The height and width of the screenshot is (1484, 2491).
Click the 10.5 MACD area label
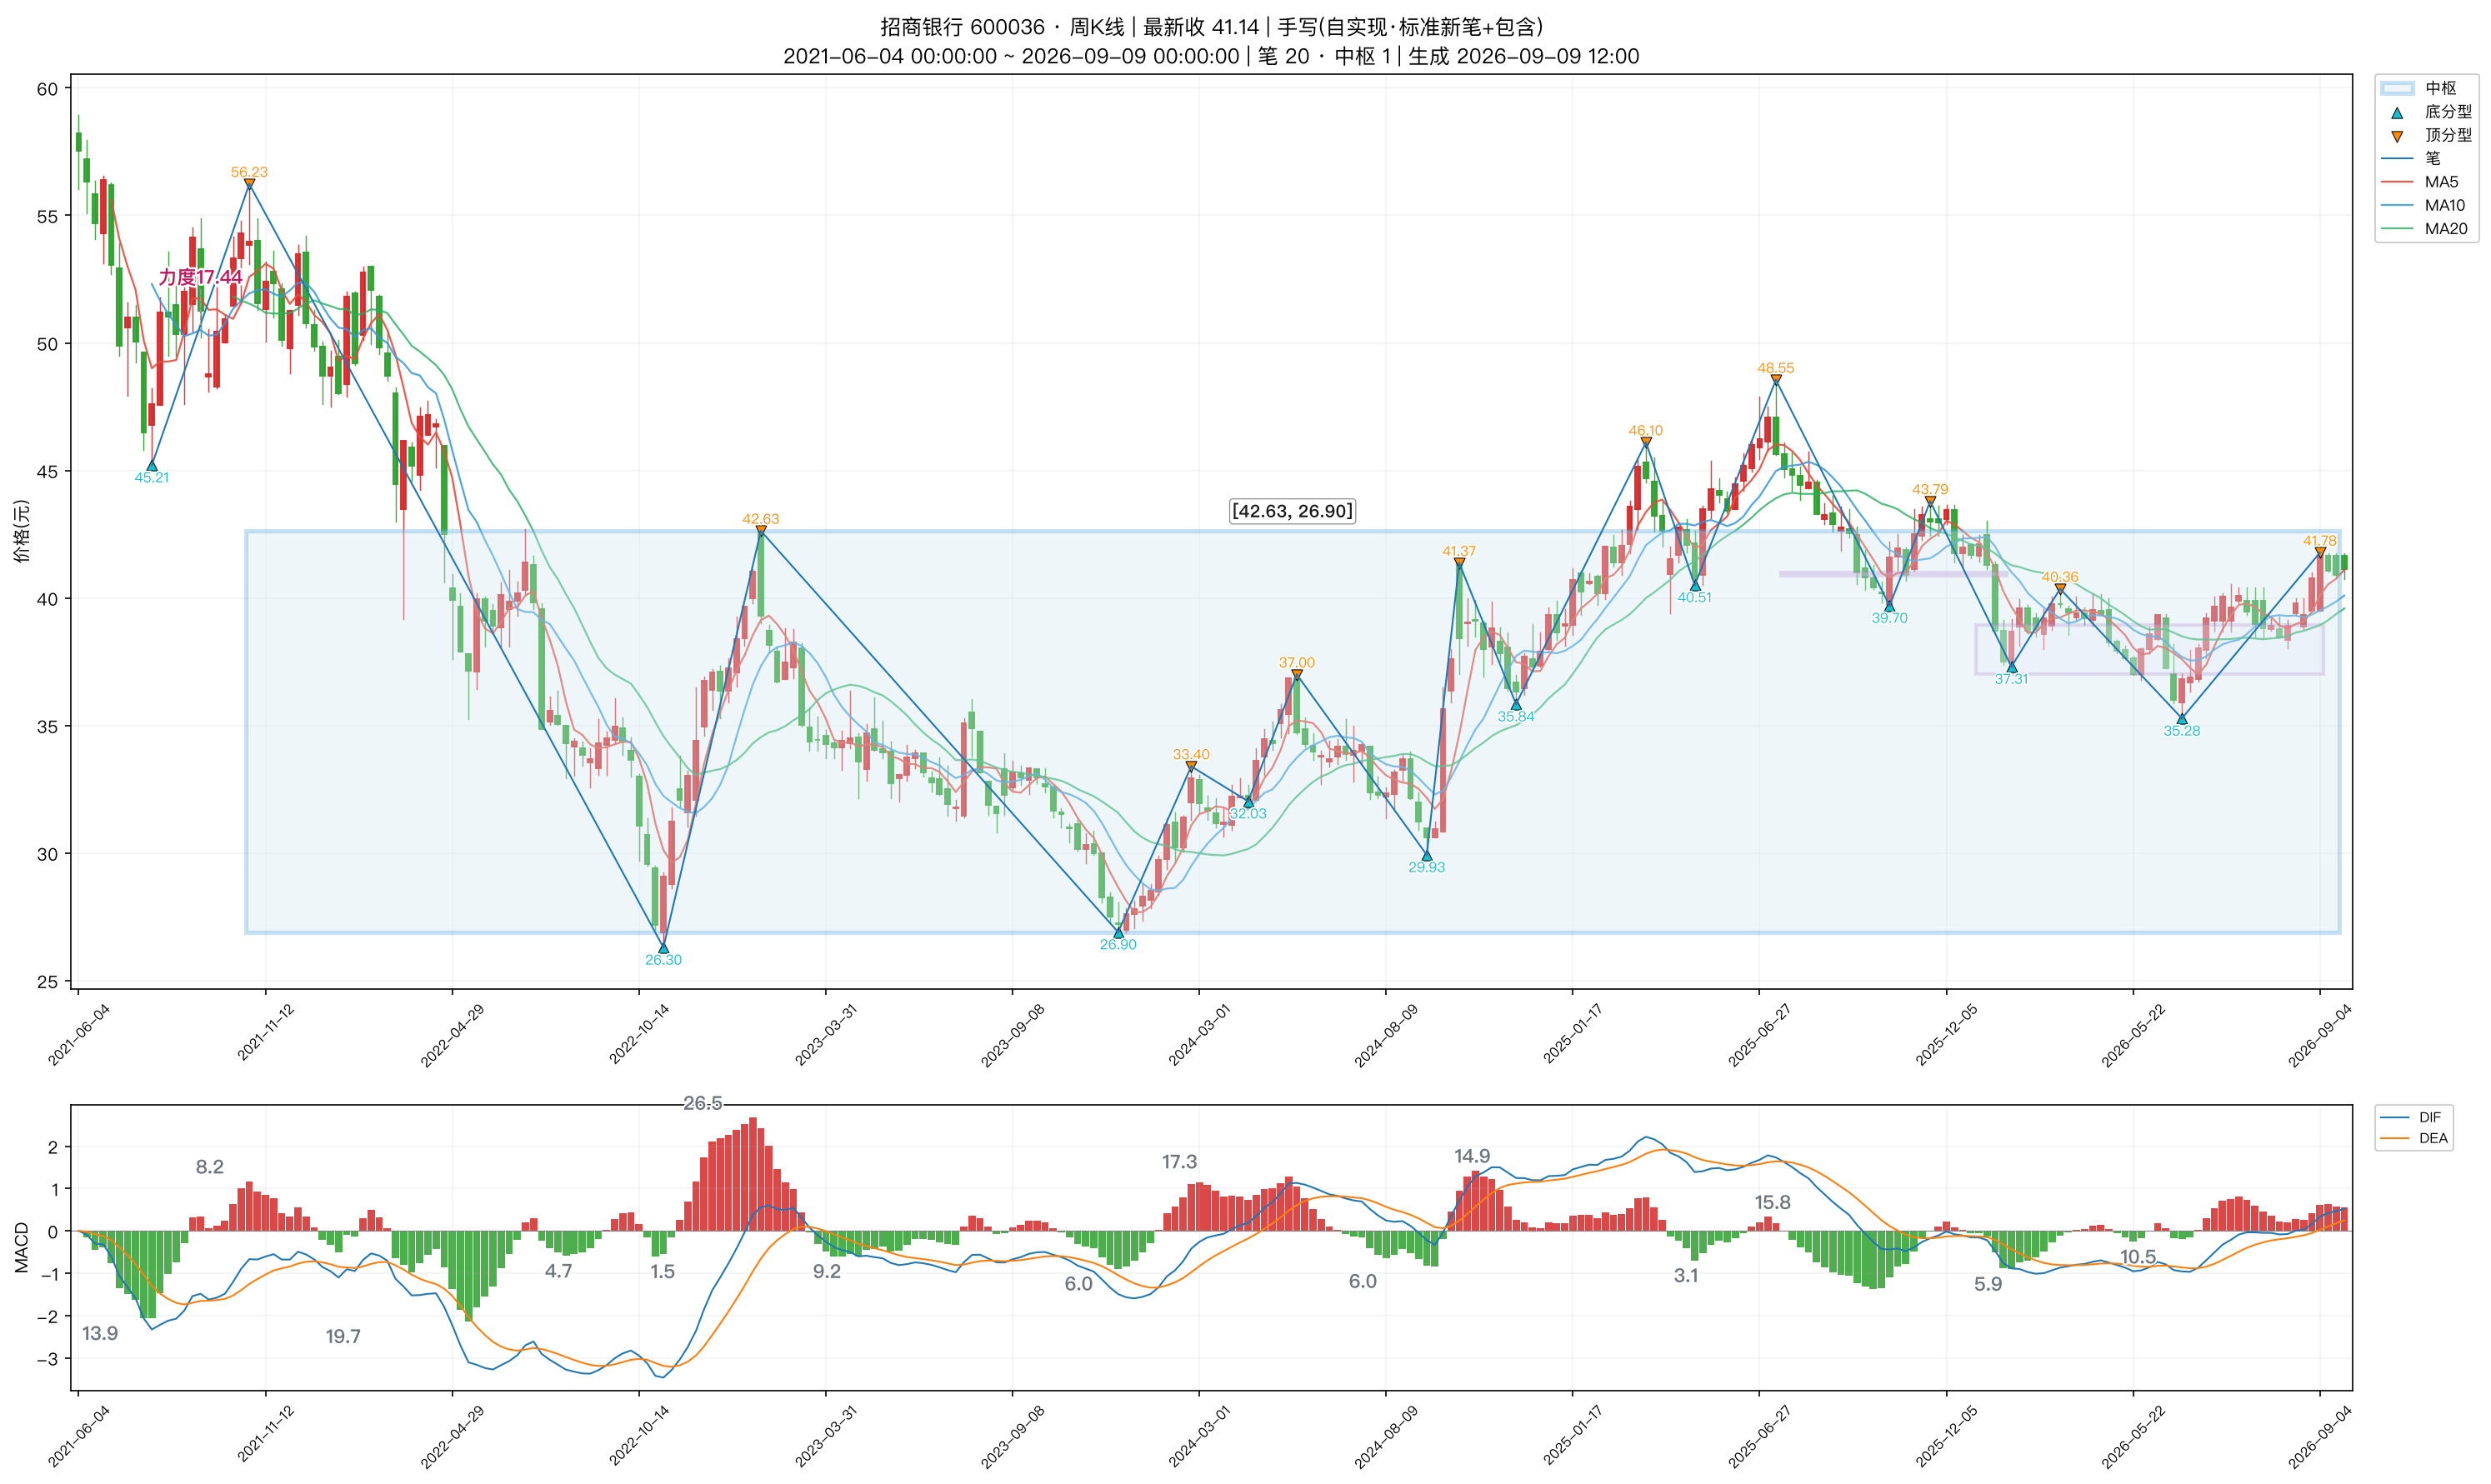2138,1257
